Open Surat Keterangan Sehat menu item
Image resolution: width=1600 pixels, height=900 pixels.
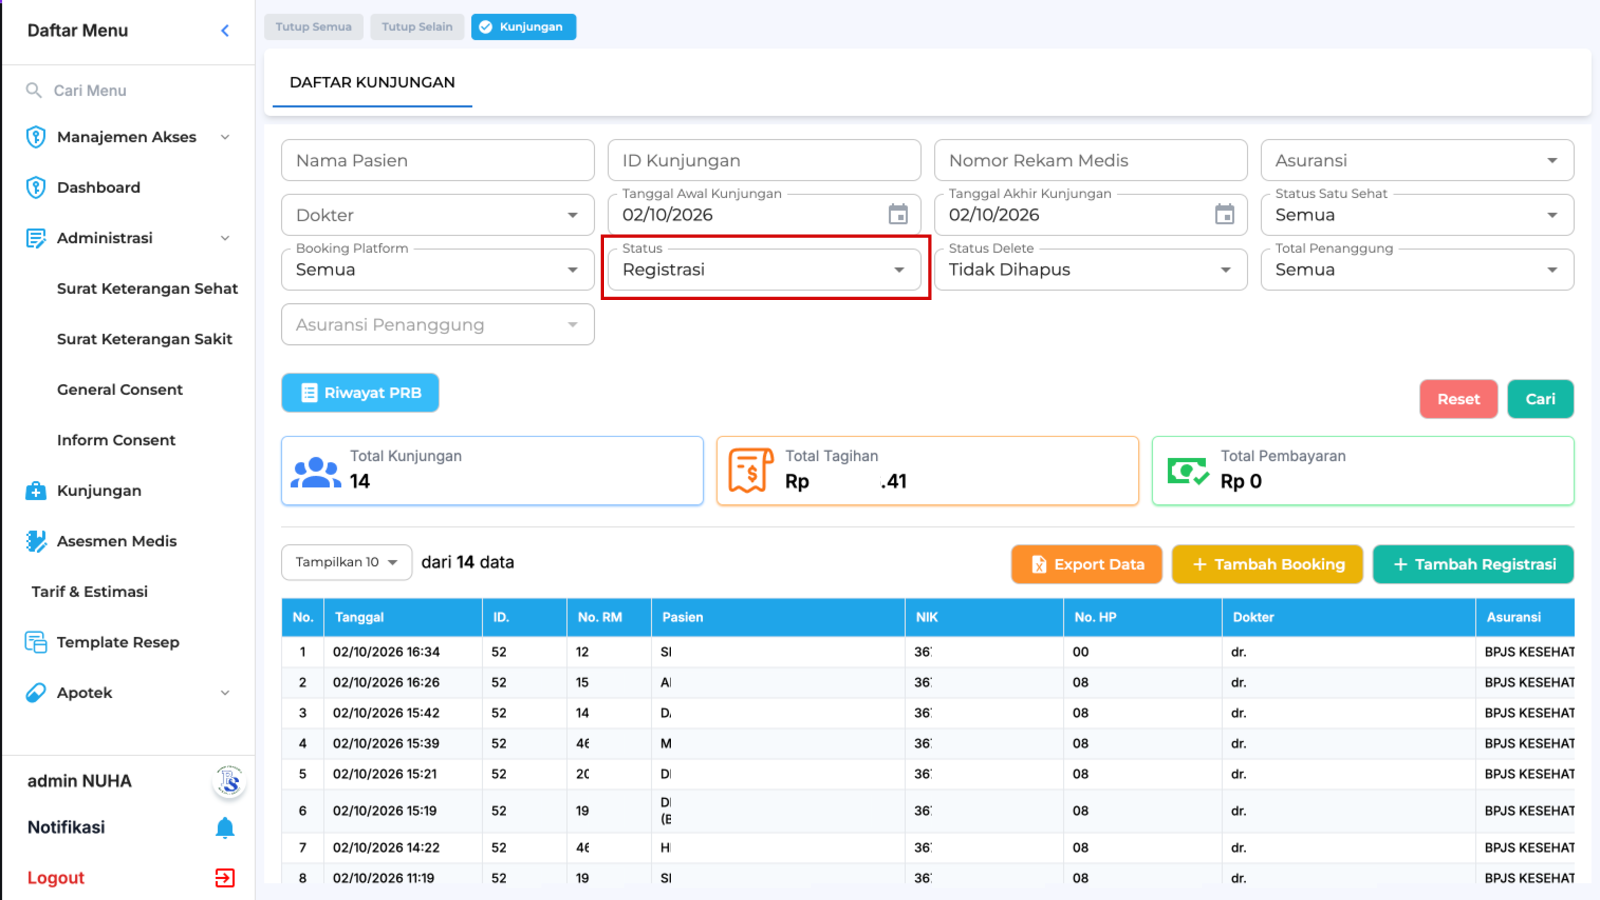pyautogui.click(x=147, y=289)
